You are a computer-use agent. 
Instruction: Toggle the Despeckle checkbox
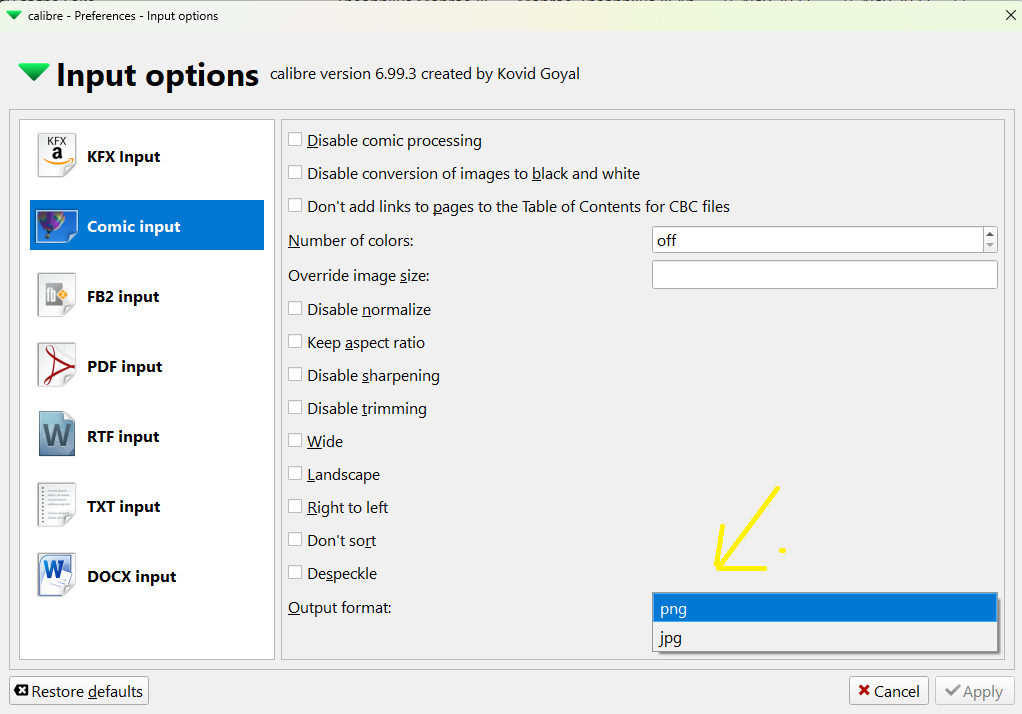295,573
